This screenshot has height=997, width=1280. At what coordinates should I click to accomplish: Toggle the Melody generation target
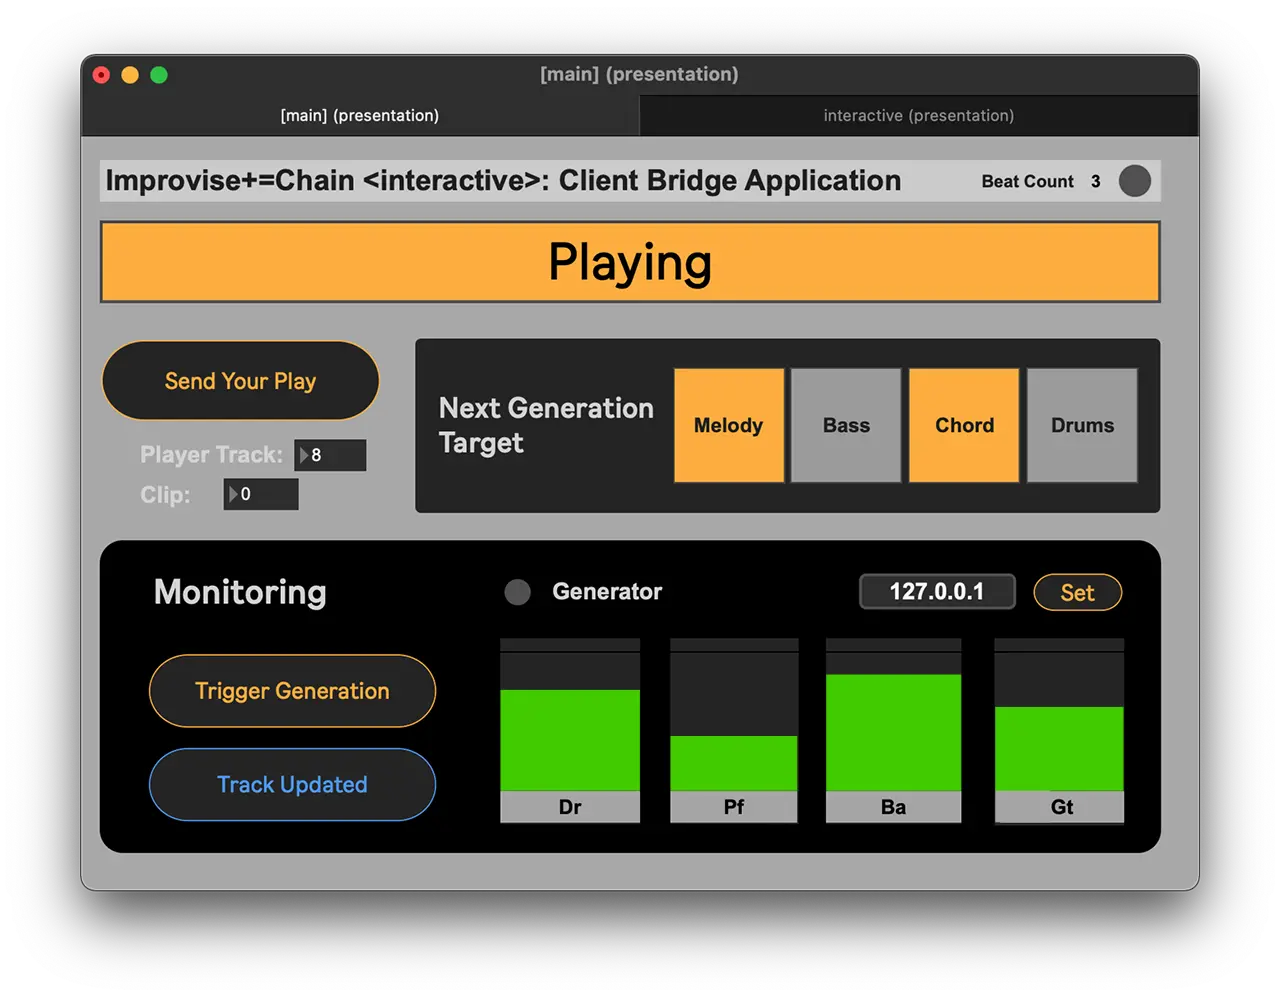coord(728,425)
